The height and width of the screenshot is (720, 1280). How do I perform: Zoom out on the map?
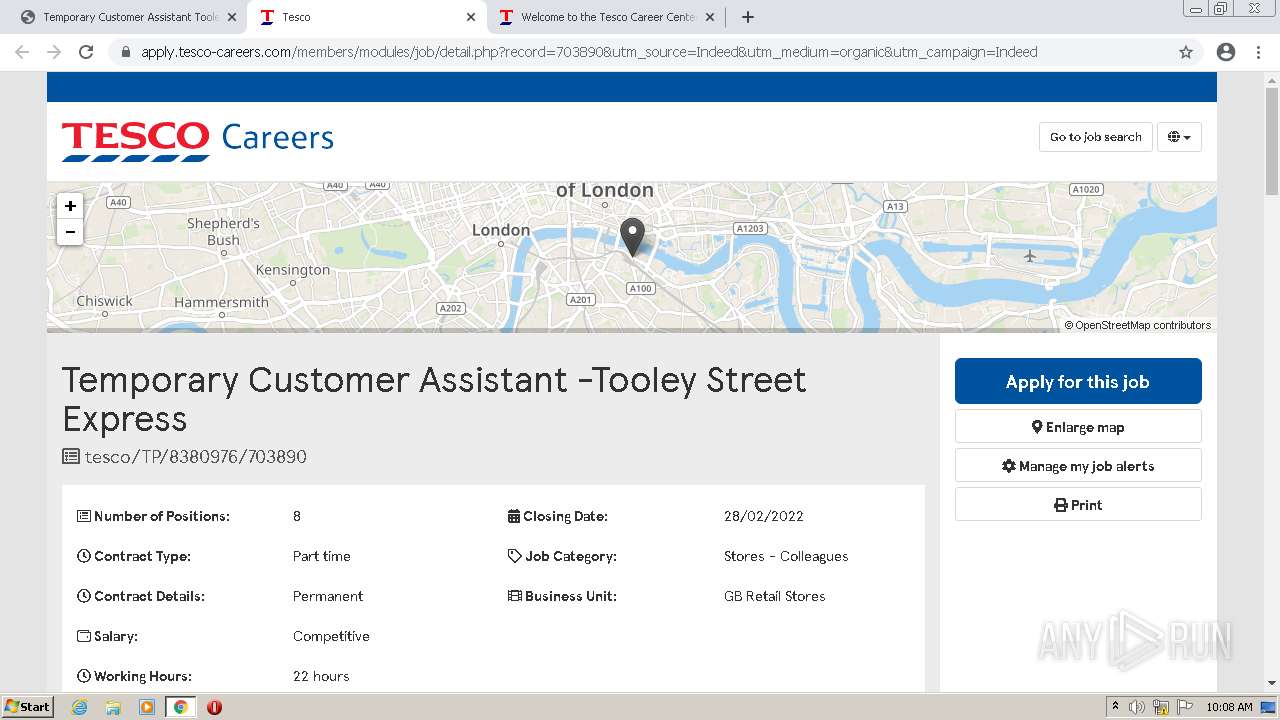click(70, 232)
